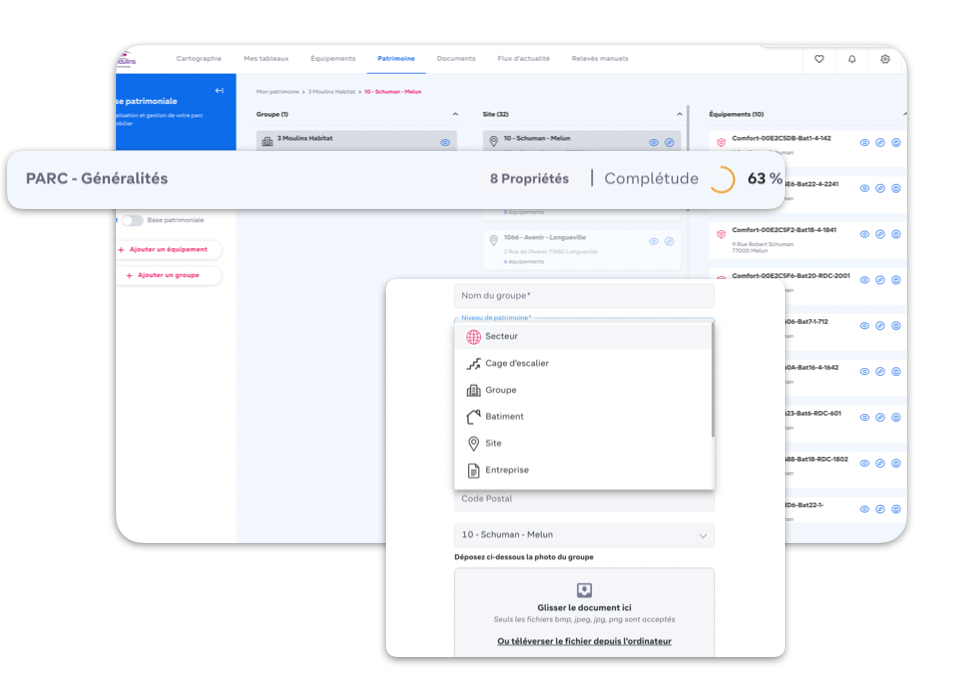
Task: Open the notifications bell
Action: 852,59
